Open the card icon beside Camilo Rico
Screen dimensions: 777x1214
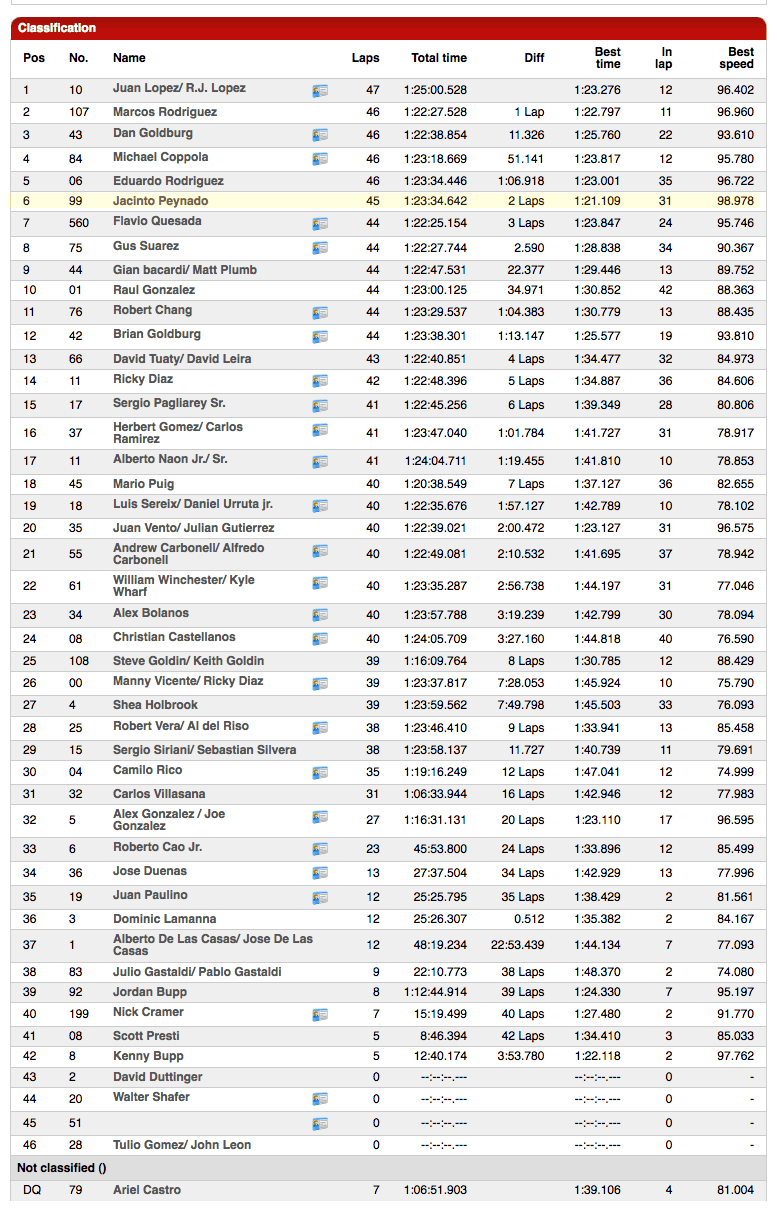point(320,773)
